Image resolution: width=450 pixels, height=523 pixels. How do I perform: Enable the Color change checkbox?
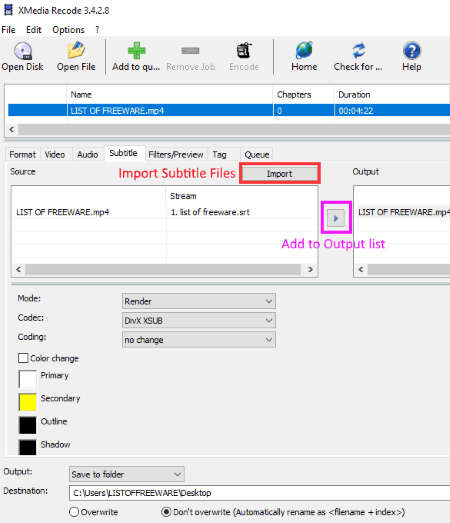23,358
